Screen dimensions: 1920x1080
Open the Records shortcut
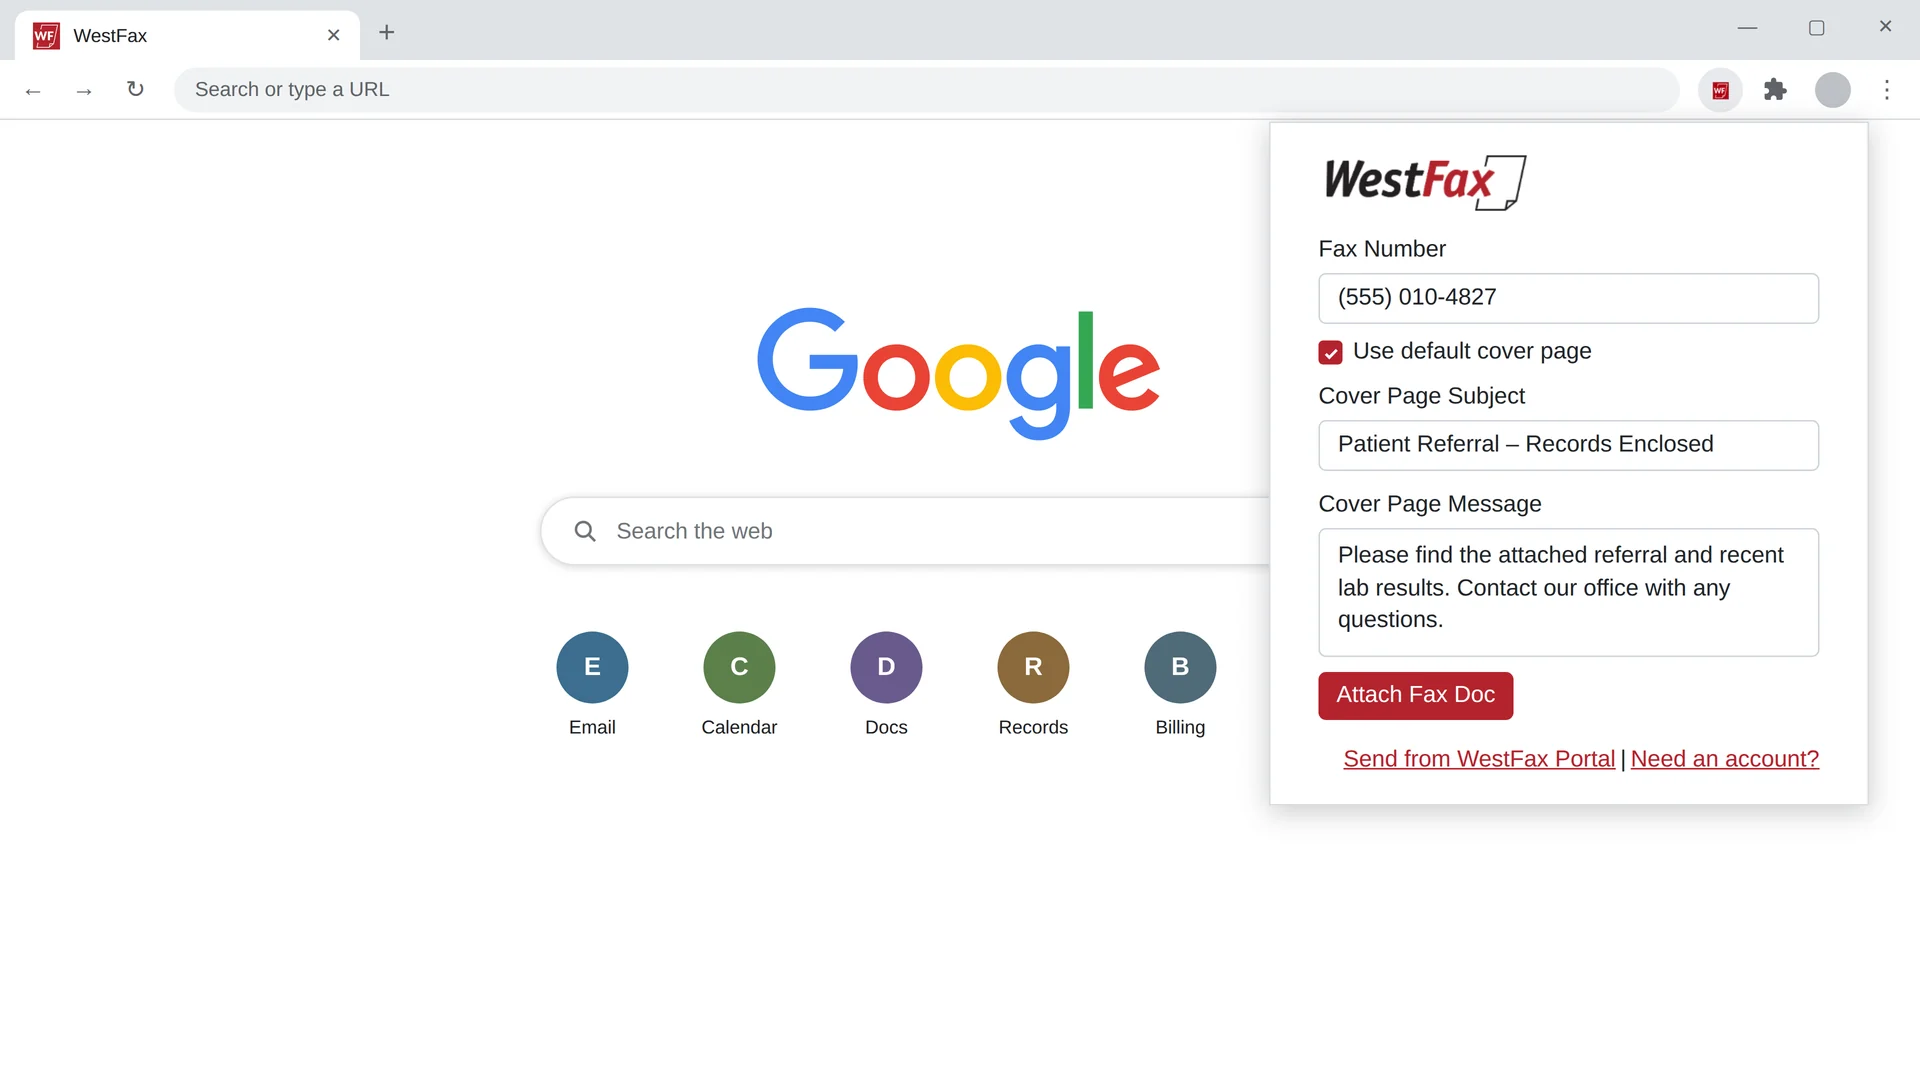point(1033,685)
